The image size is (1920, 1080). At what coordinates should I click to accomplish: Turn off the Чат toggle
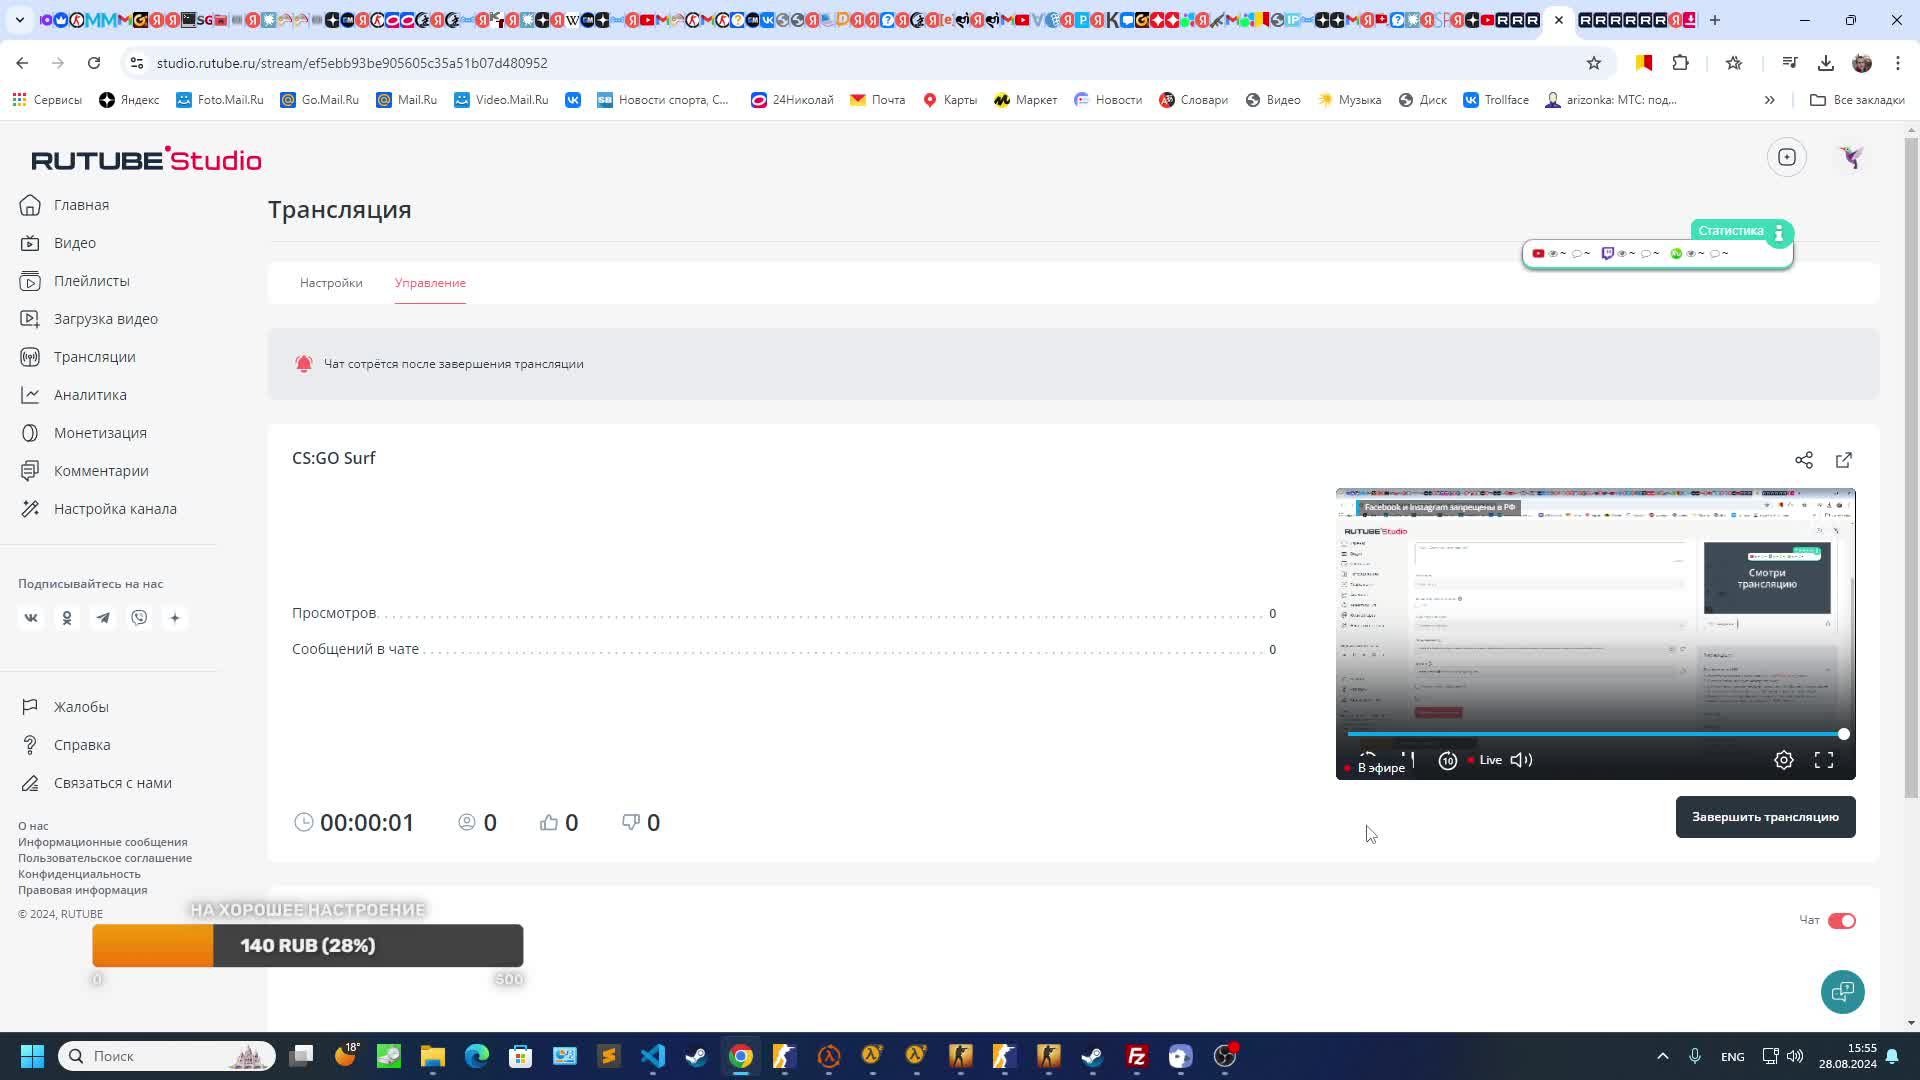[1842, 921]
